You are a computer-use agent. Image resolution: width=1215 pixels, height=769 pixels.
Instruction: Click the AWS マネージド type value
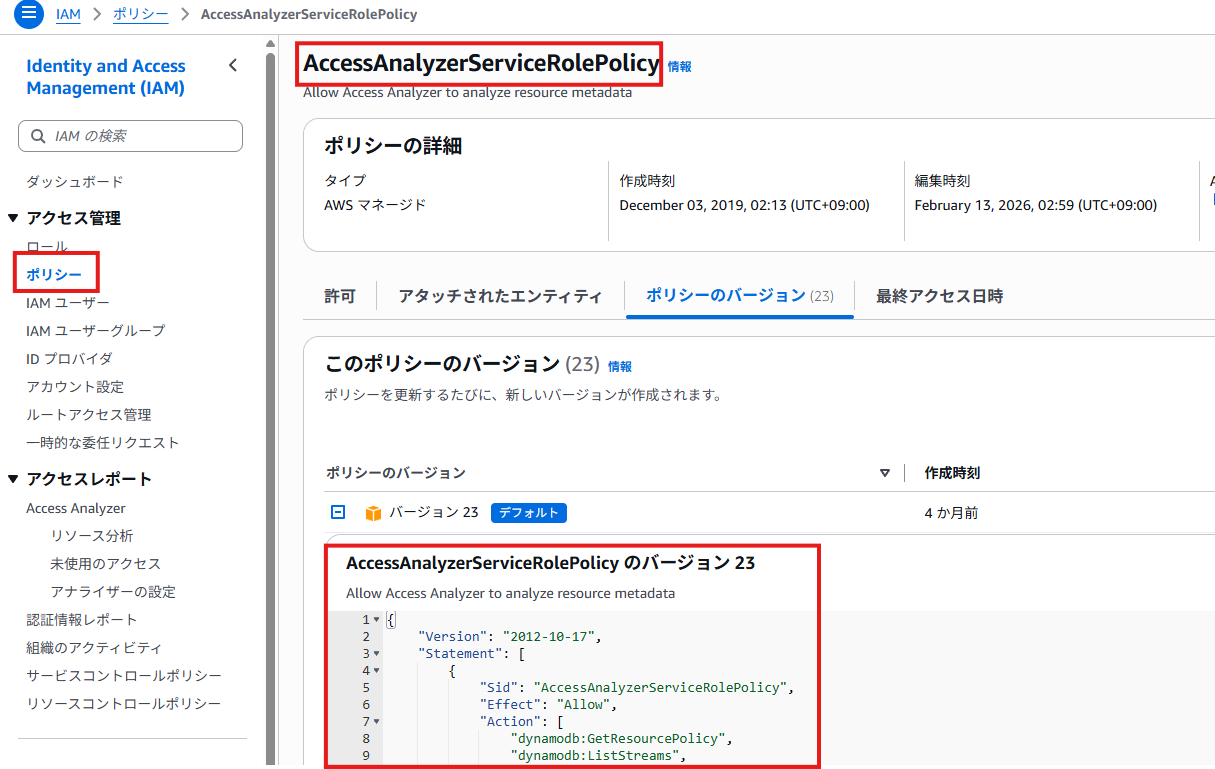(375, 205)
